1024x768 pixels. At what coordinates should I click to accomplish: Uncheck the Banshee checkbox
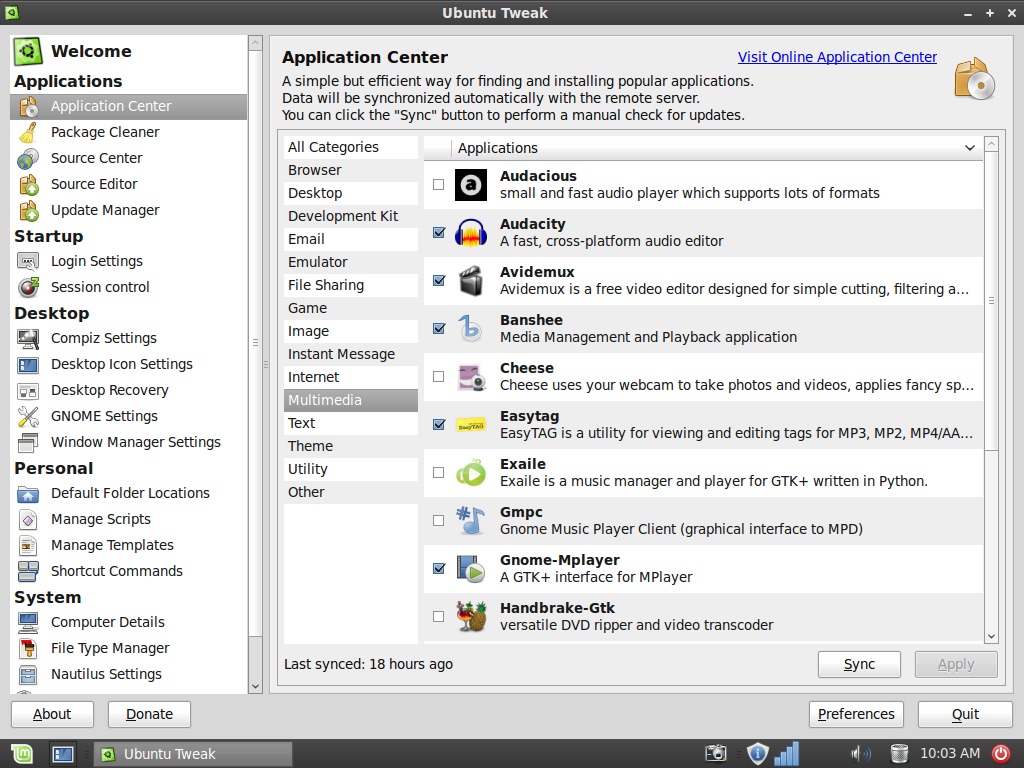(439, 328)
